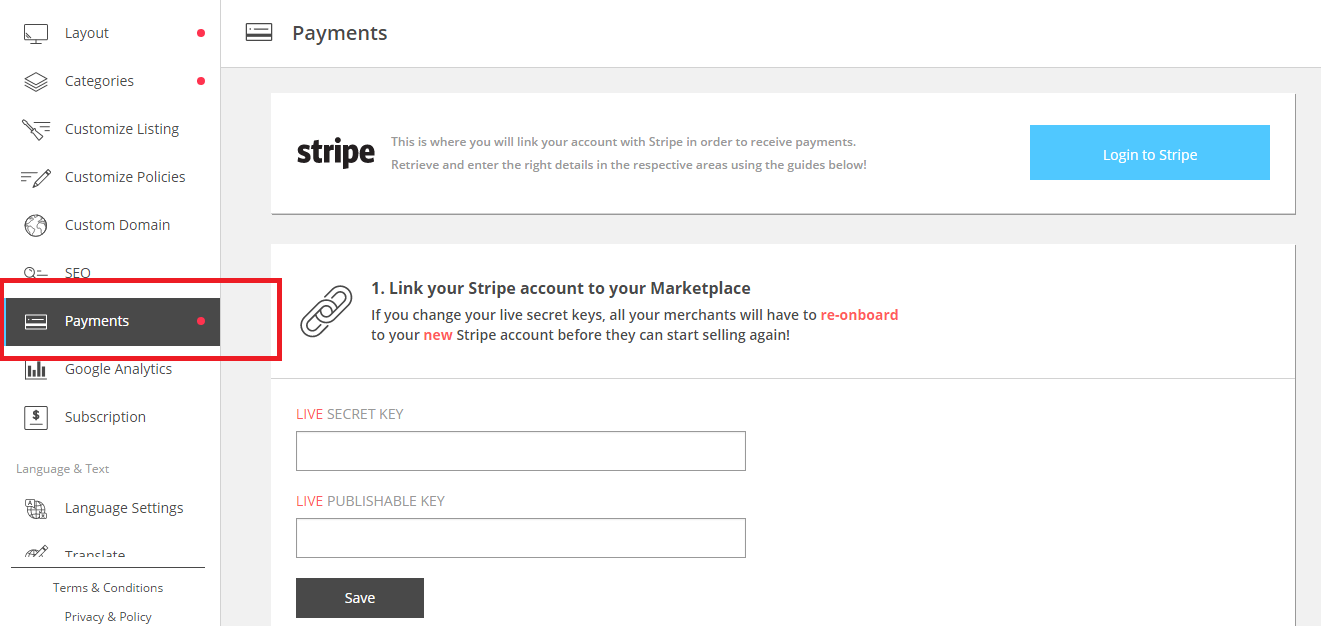Click the Custom Domain globe icon
The width and height of the screenshot is (1321, 626).
pos(36,225)
